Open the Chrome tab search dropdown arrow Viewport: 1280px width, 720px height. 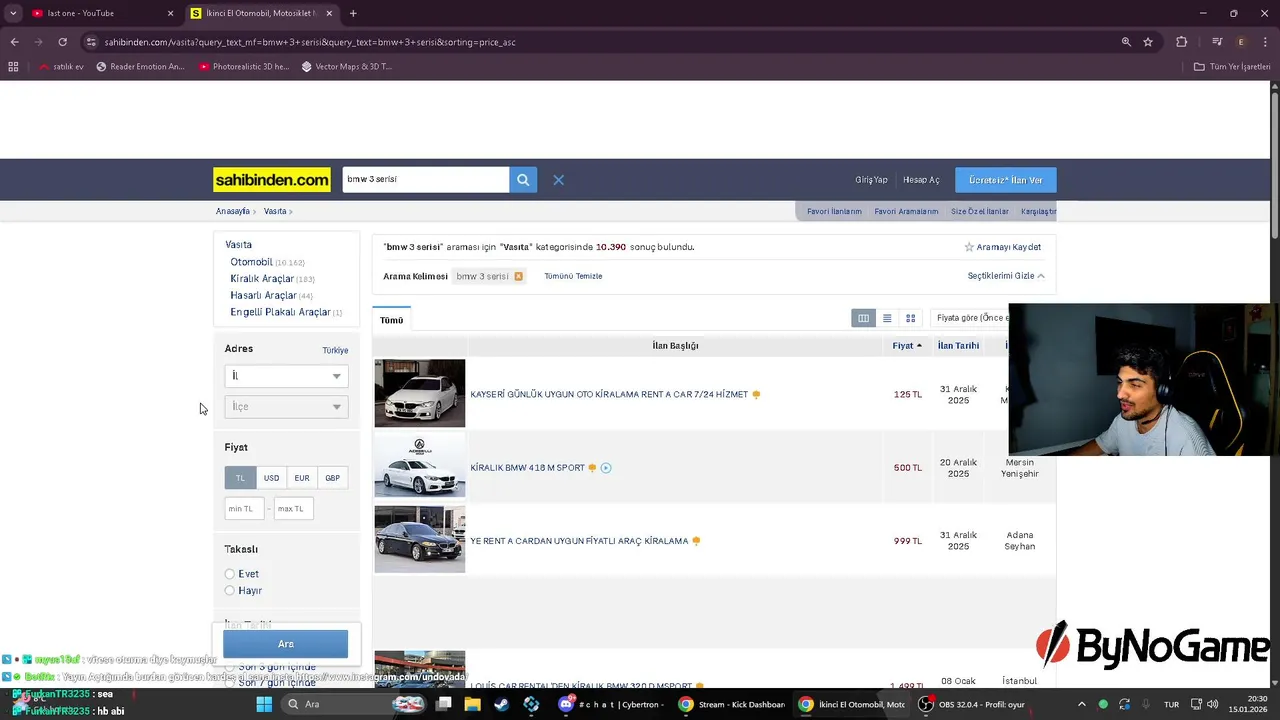click(x=13, y=13)
